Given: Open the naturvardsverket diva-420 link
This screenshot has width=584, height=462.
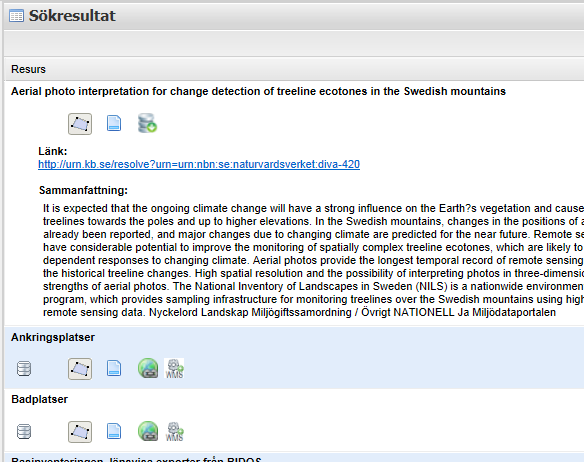Looking at the screenshot, I should 199,164.
